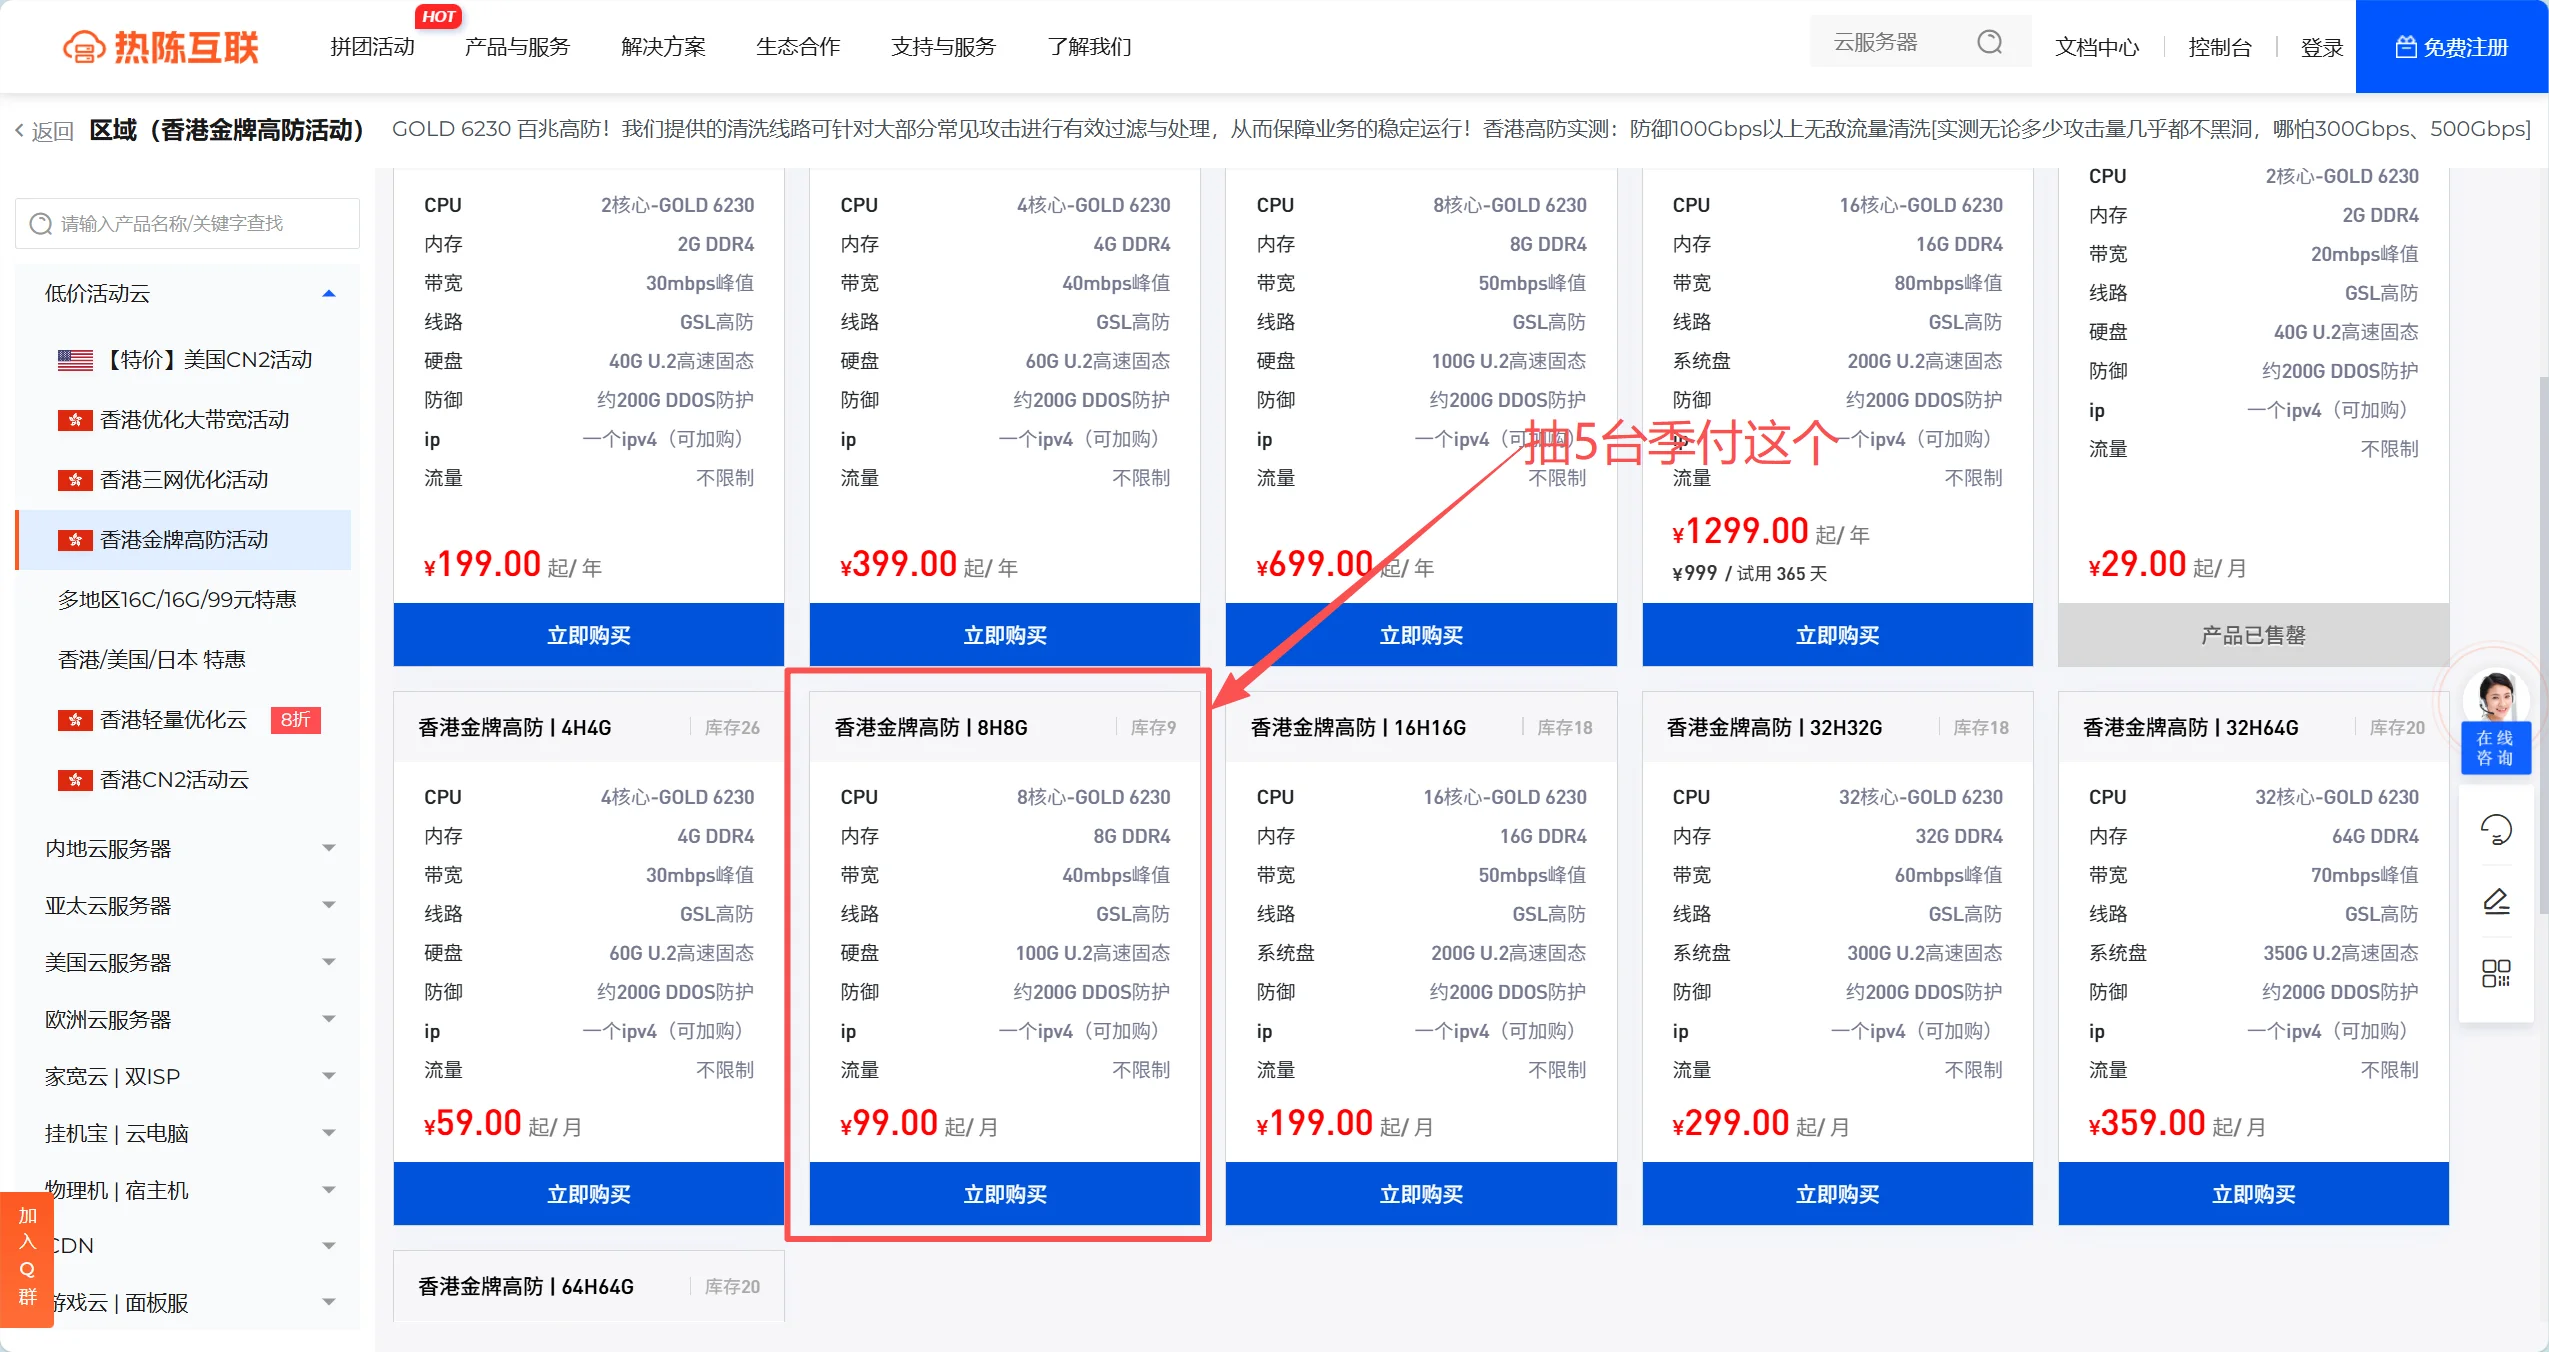Open the 解决方案 menu
Screen dimensions: 2549x1352
coord(663,47)
